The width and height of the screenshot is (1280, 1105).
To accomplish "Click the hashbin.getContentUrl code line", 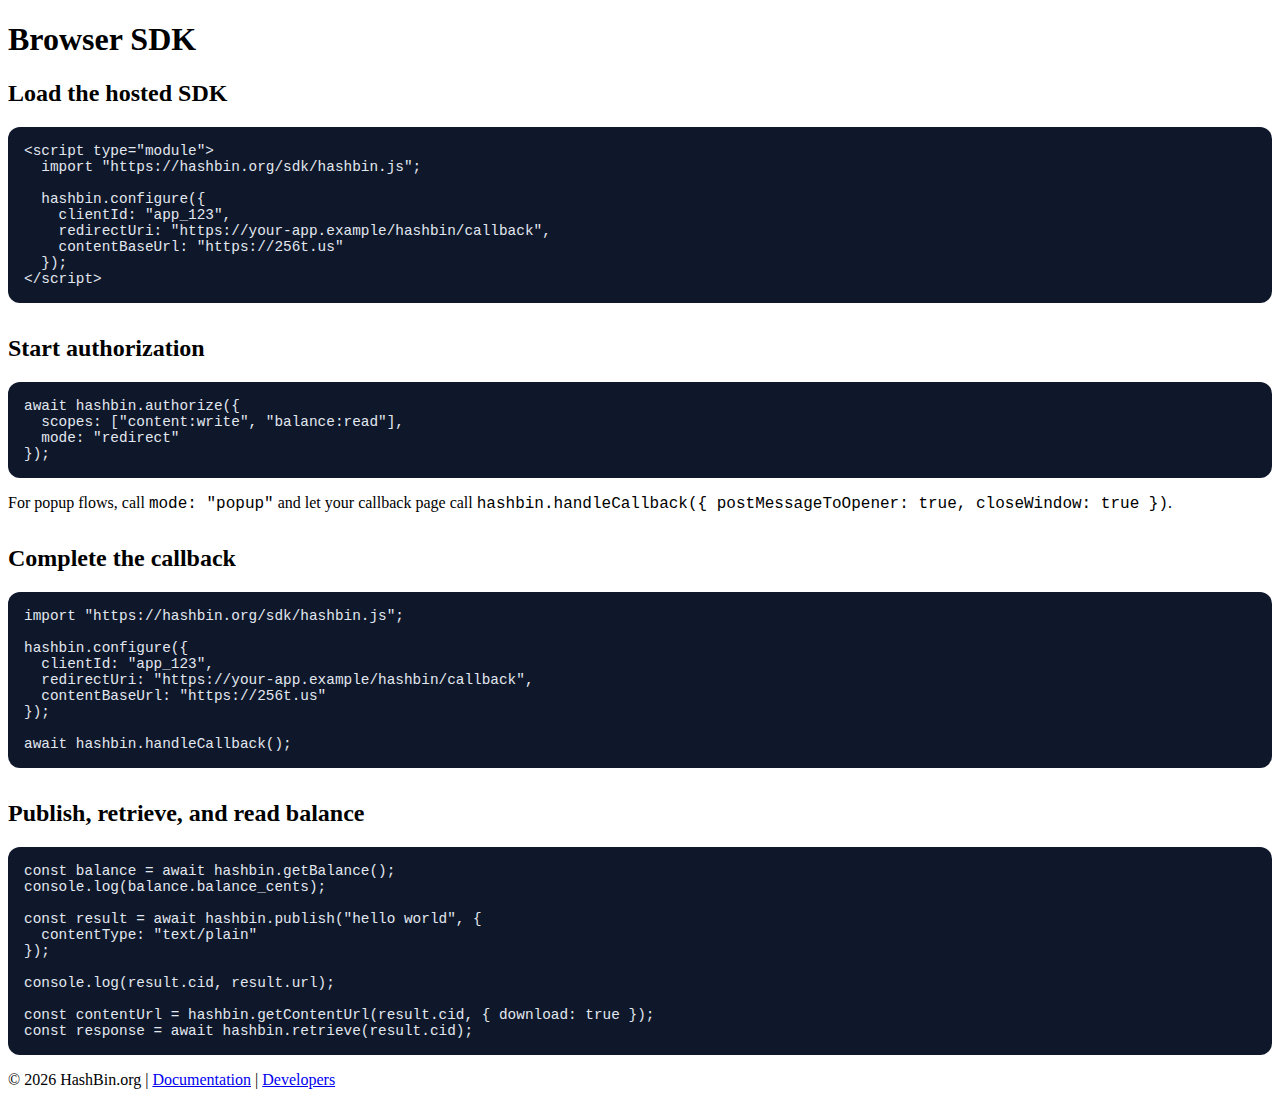I will tap(338, 1015).
